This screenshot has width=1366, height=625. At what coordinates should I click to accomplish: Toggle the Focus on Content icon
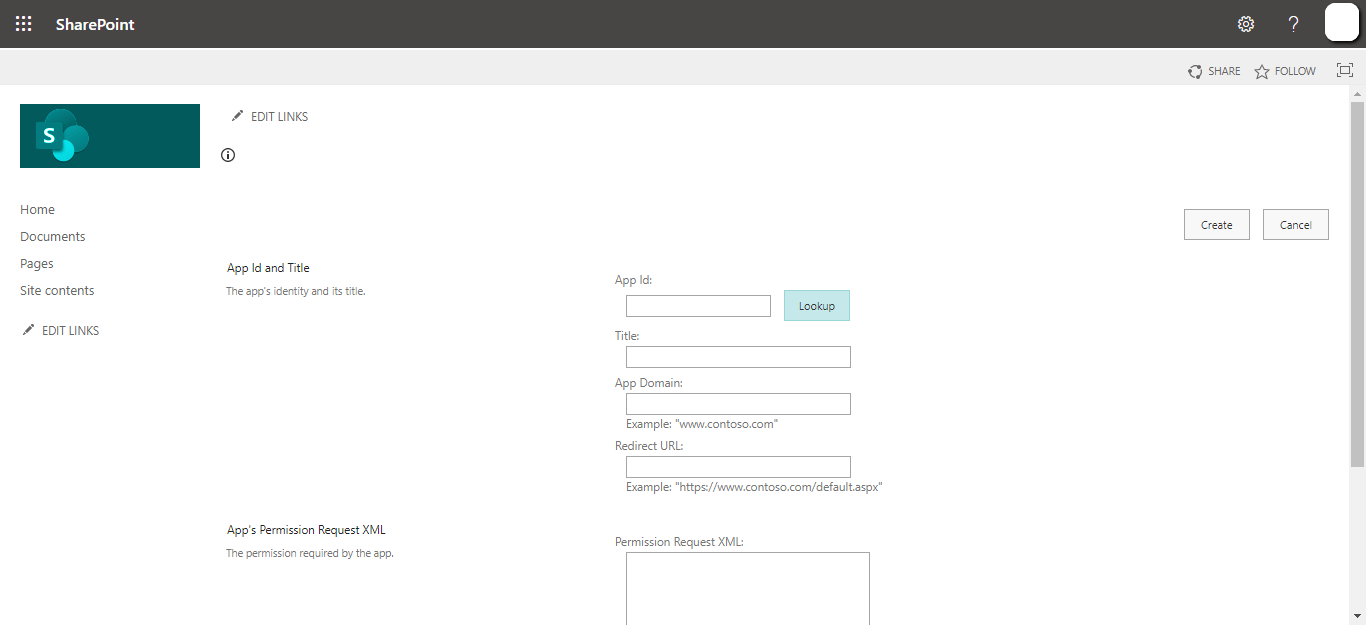(x=1345, y=70)
